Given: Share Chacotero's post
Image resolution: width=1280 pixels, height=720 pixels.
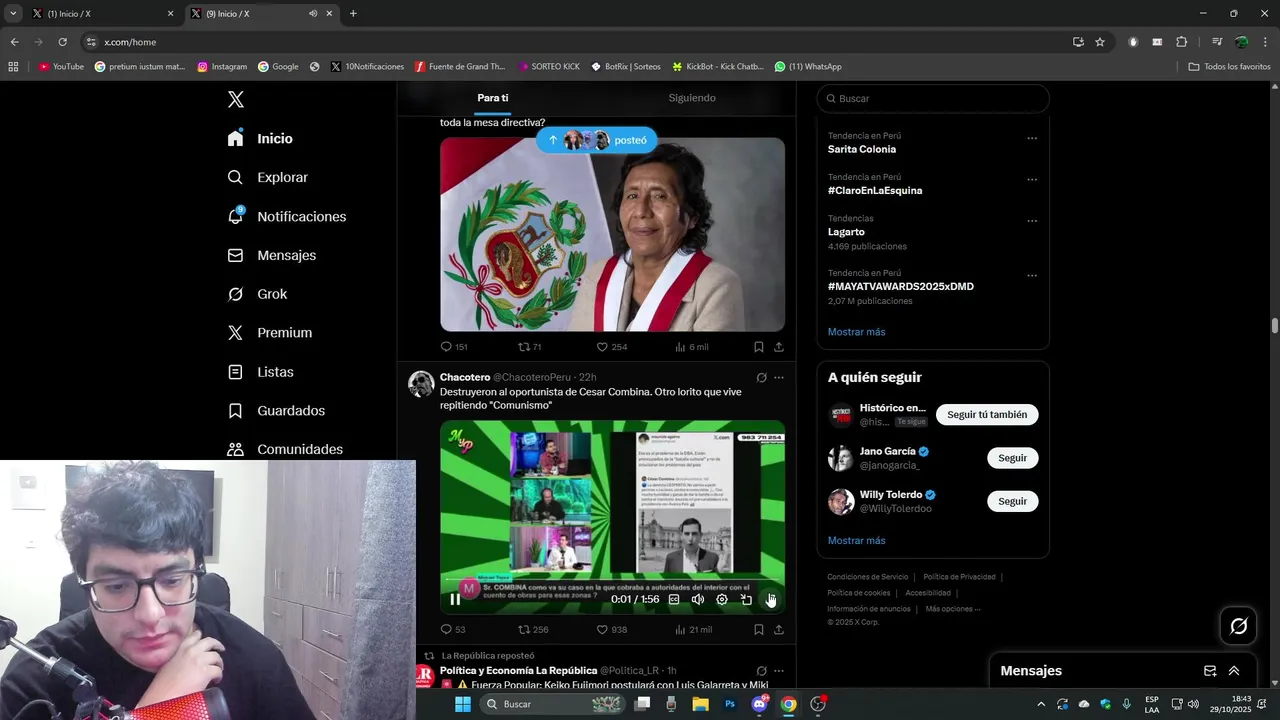Looking at the screenshot, I should (x=778, y=630).
